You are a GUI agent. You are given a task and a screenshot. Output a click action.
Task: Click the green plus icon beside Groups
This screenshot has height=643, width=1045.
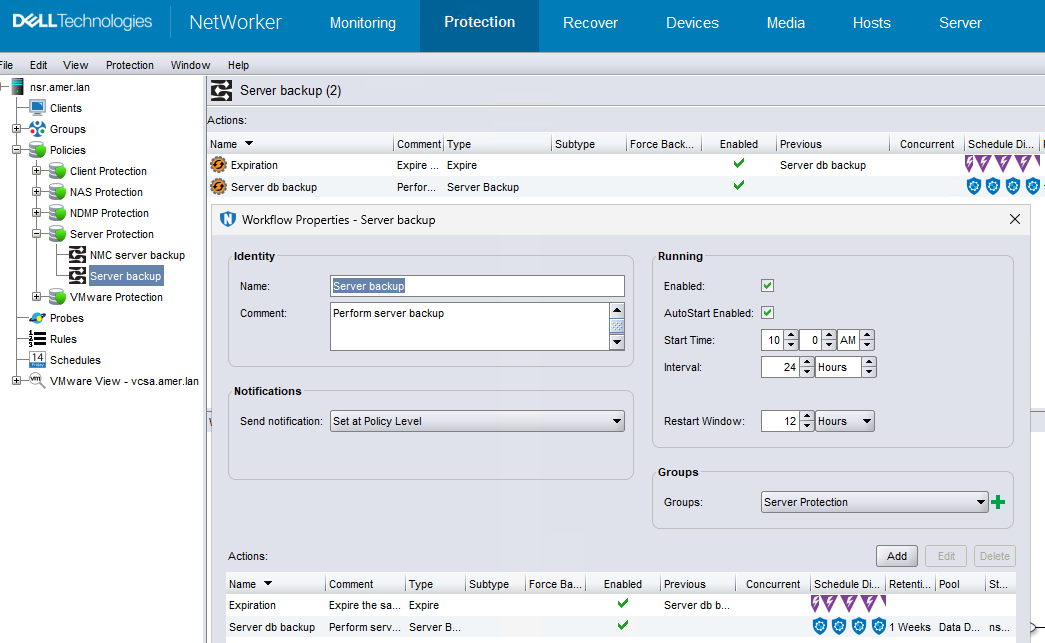998,502
